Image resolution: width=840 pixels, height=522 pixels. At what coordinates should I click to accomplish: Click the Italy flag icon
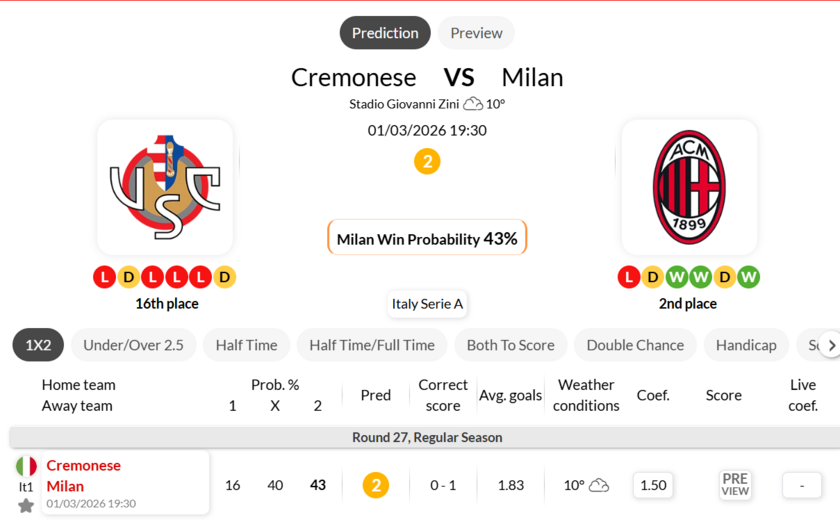26,466
